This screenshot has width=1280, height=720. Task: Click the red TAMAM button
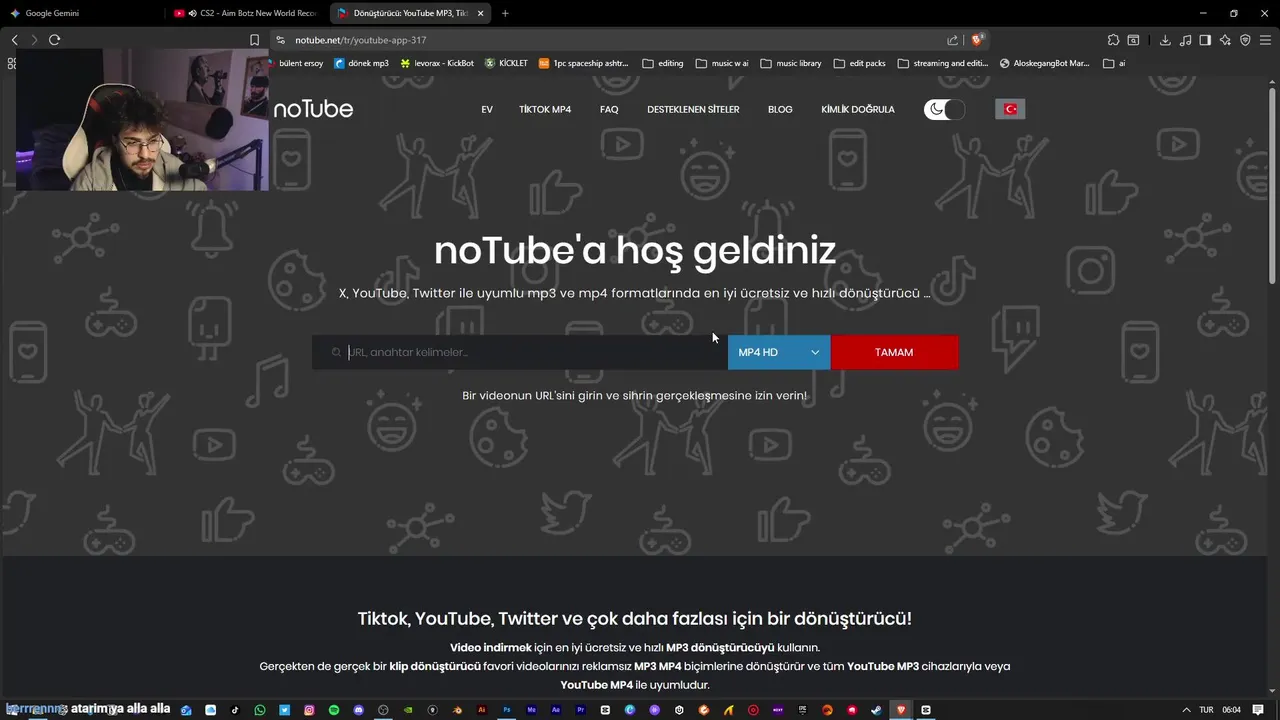894,352
